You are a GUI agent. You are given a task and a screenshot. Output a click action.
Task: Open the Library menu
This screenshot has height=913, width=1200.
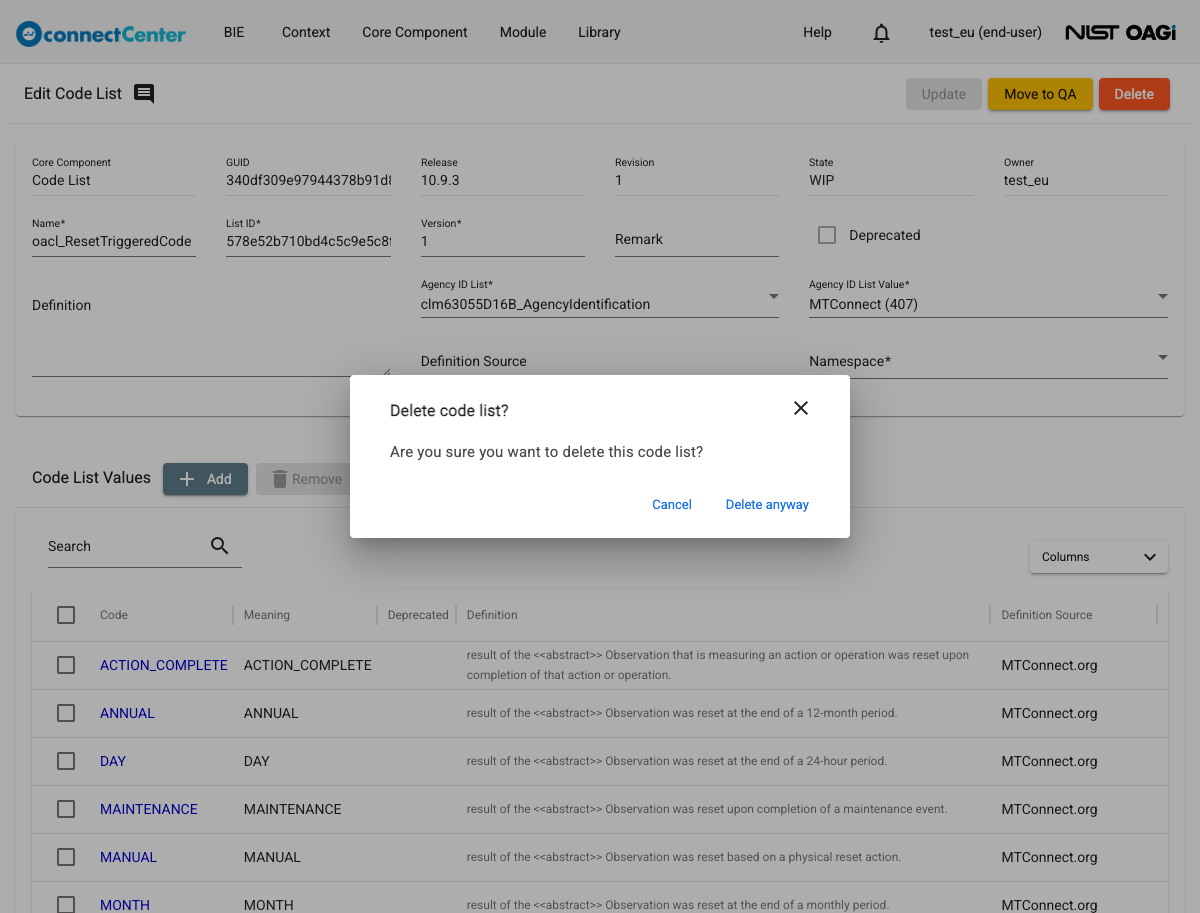[x=599, y=32]
